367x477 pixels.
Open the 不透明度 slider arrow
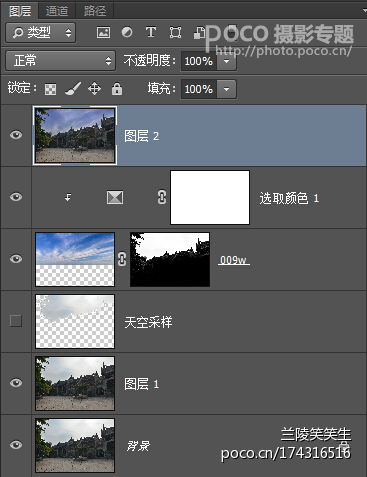pos(227,61)
